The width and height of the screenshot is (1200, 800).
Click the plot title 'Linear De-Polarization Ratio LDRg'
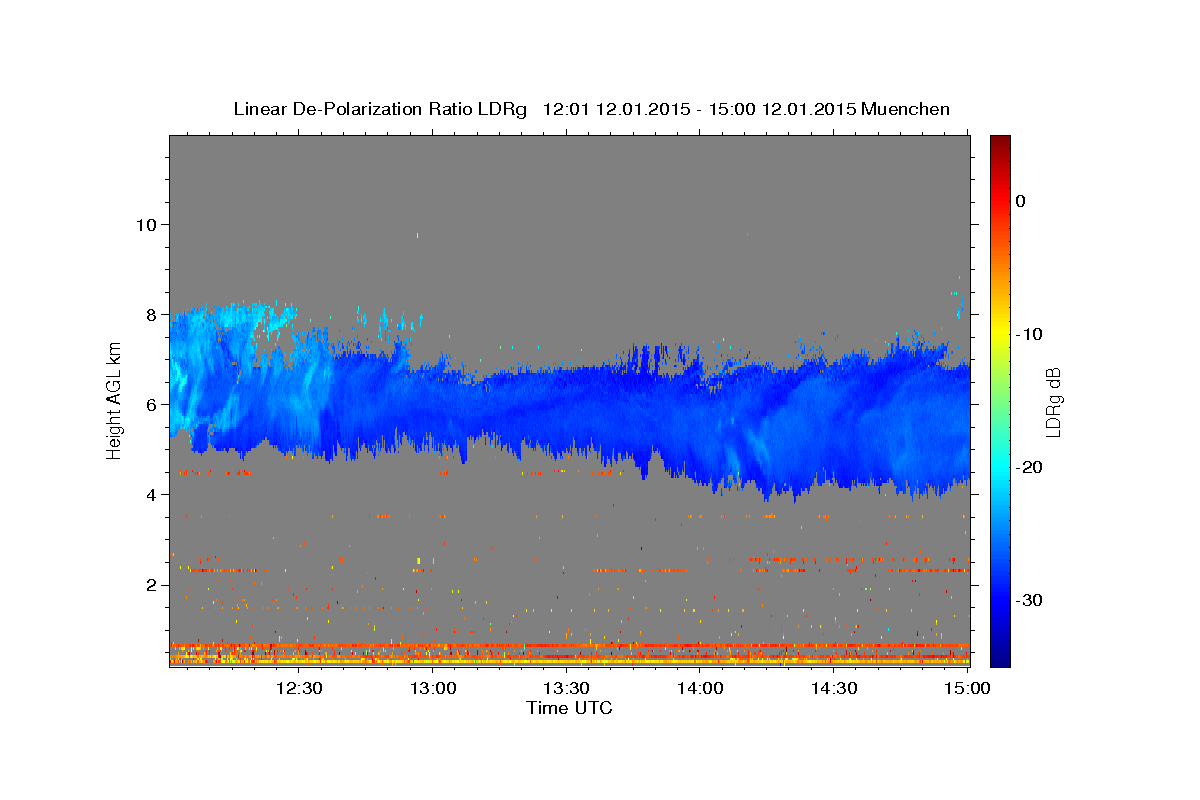point(379,109)
